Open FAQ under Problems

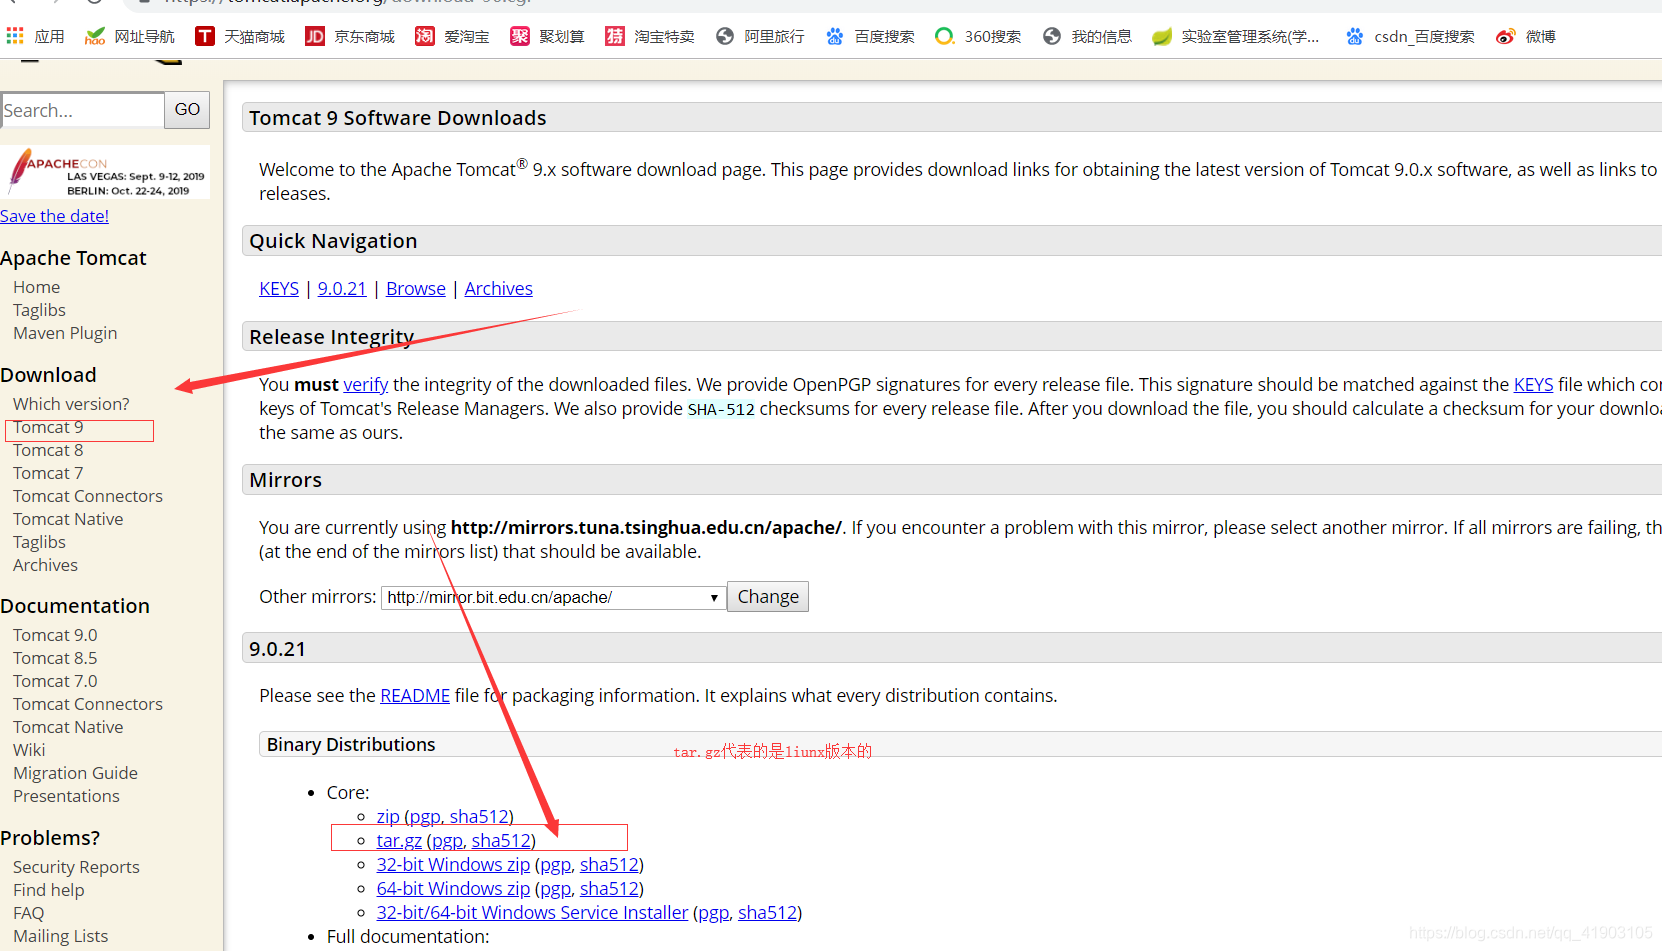pyautogui.click(x=28, y=913)
